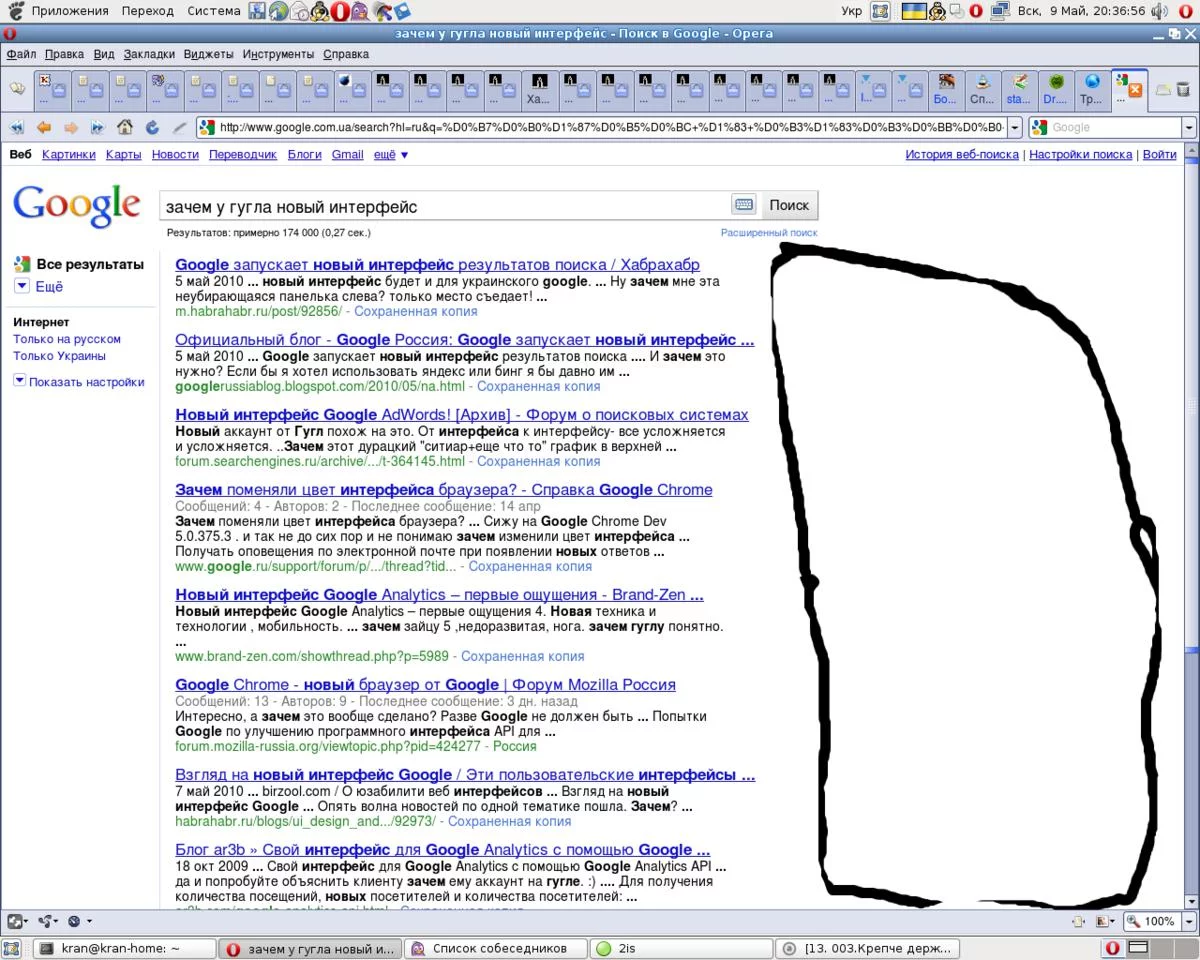Expand 'Показать настройки' in sidebar

pyautogui.click(x=79, y=382)
